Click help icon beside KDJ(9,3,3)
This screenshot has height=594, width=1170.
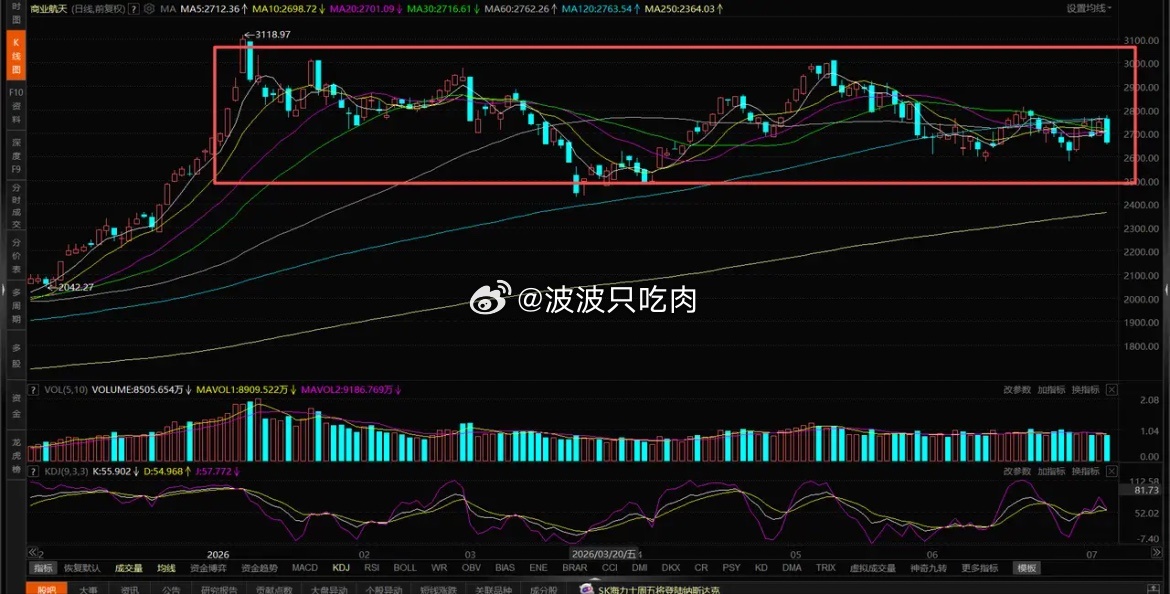[x=33, y=472]
